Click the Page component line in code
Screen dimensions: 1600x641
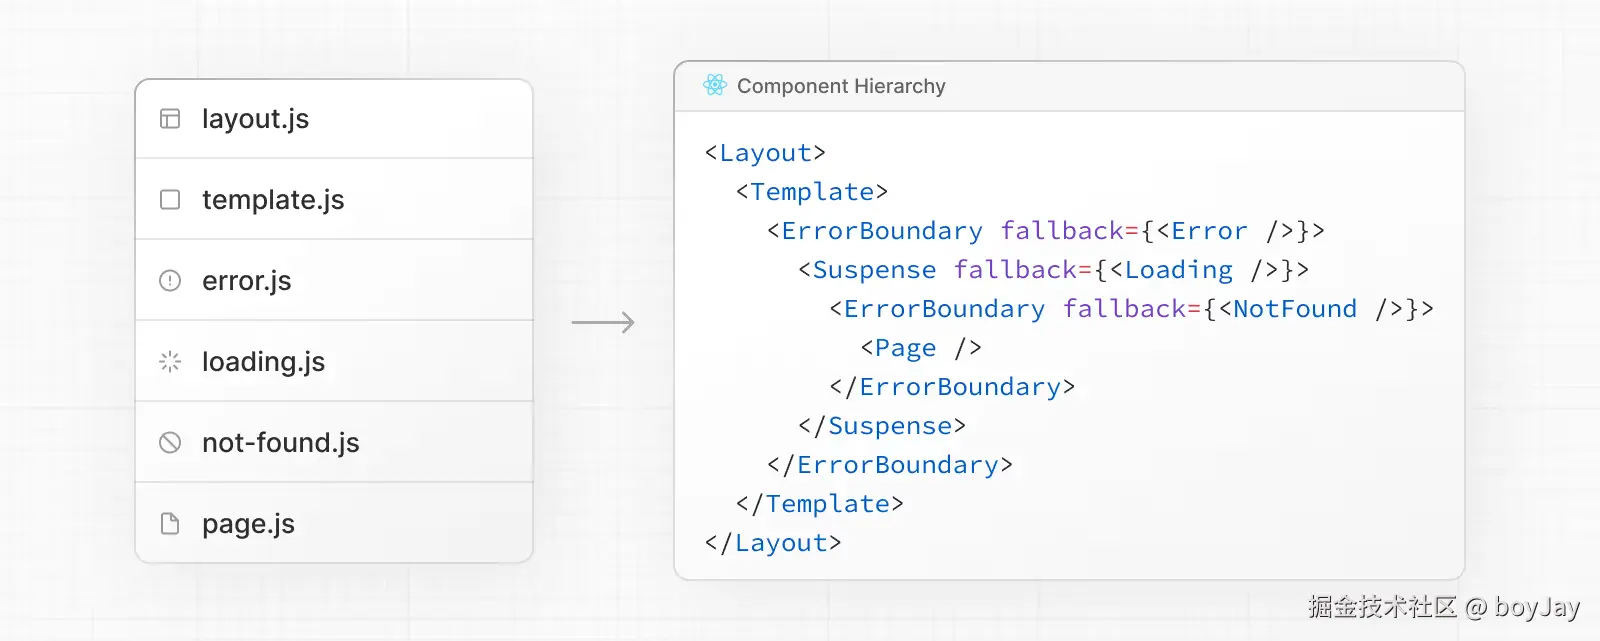[921, 348]
